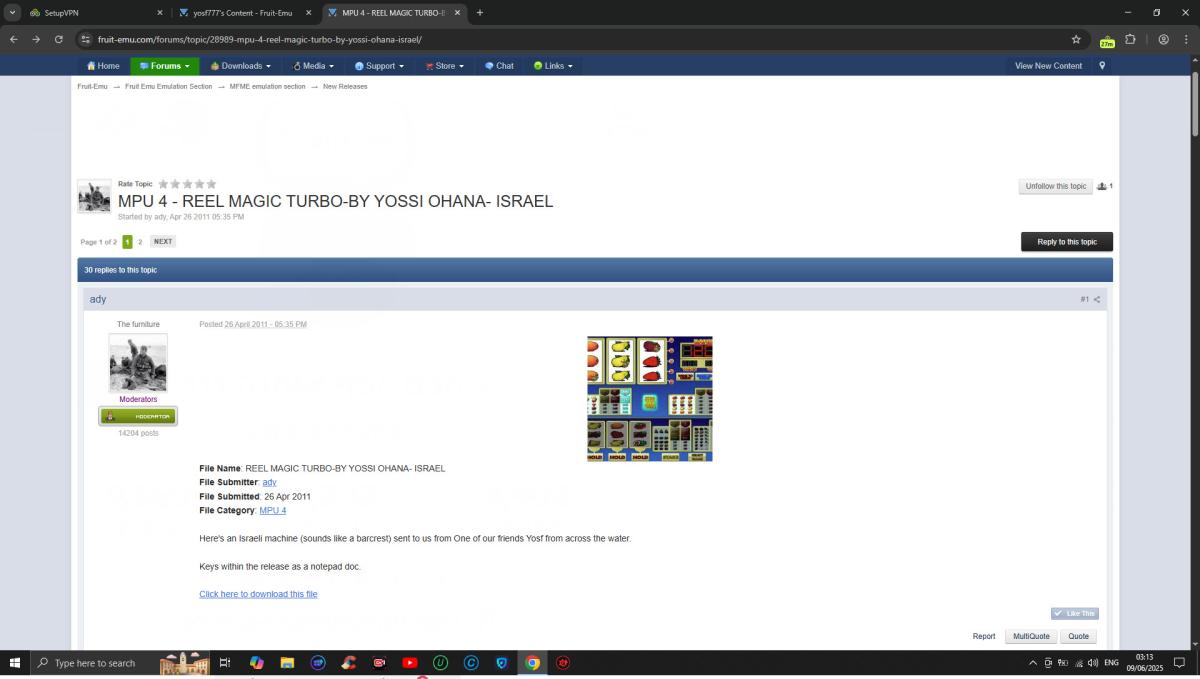Rate topic with the first star
The width and height of the screenshot is (1200, 679).
(163, 184)
